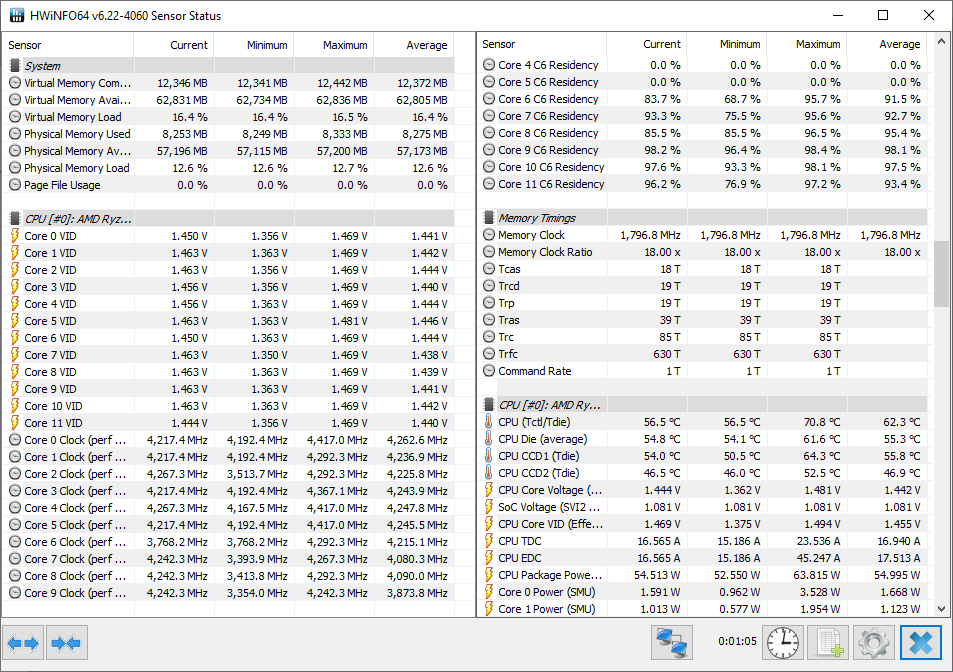
Task: Click the SoC Voltage lightning icon
Action: tap(489, 507)
